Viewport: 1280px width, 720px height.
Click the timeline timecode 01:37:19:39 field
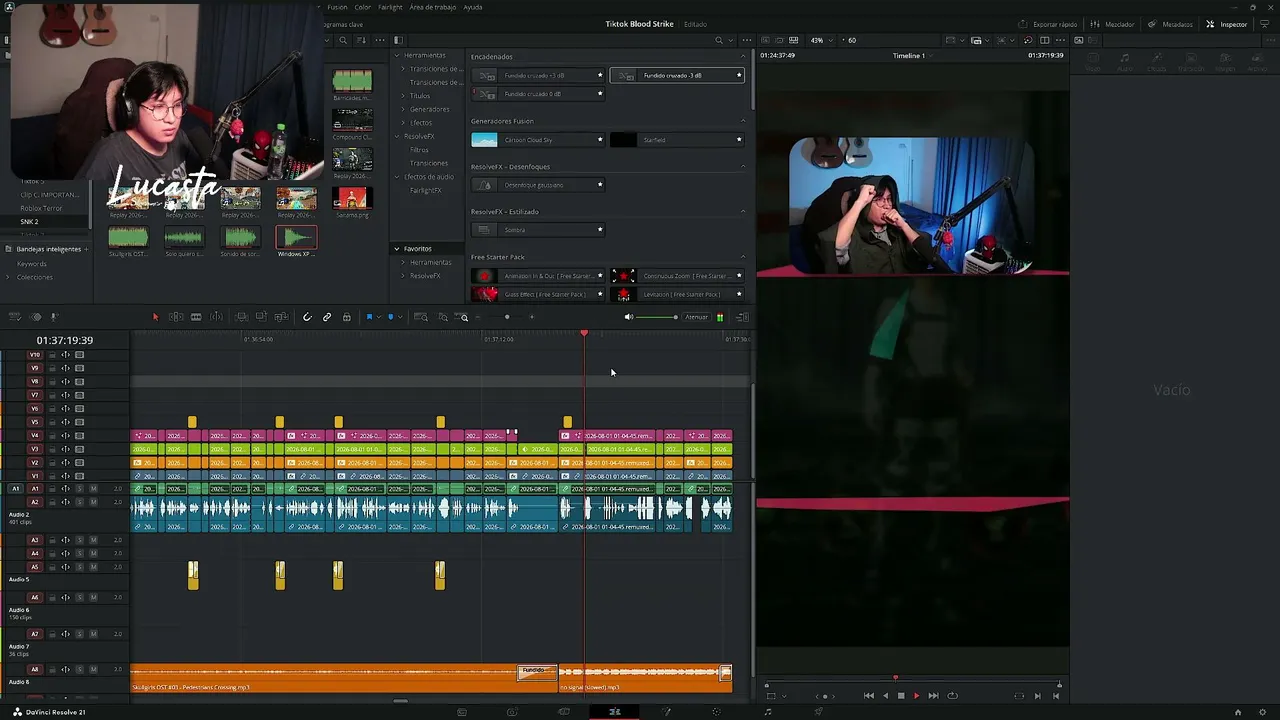[65, 340]
